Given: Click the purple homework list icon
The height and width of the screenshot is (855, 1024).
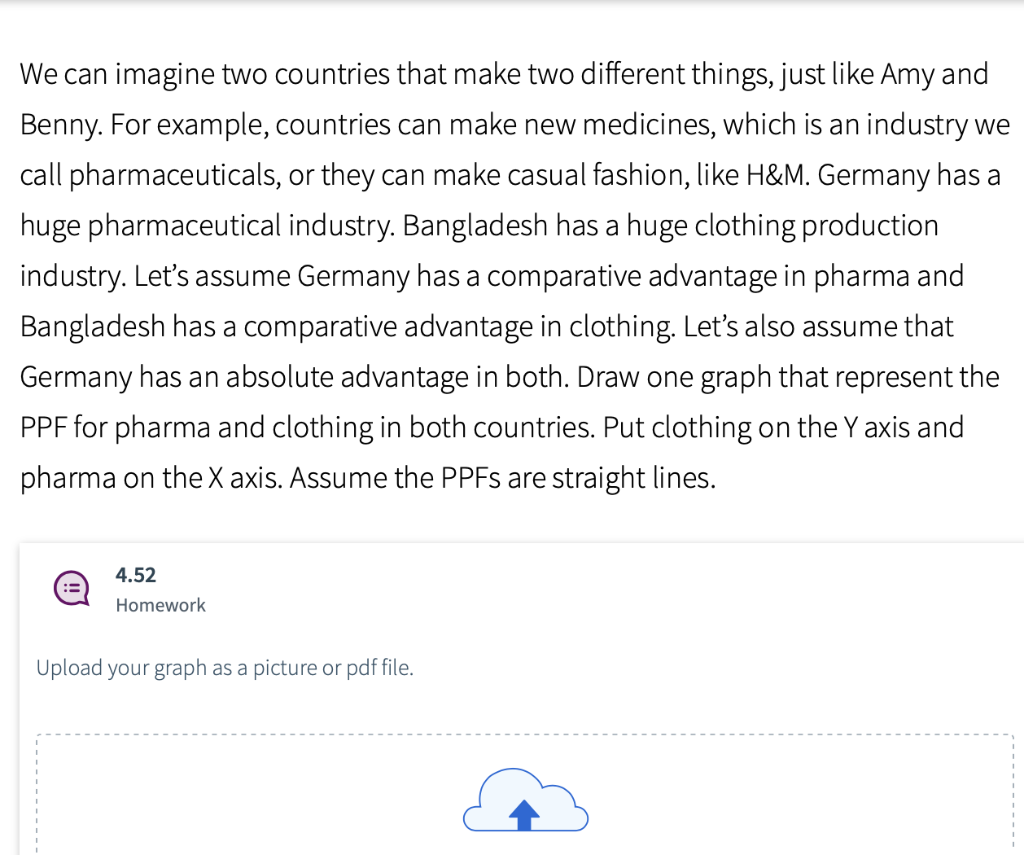Looking at the screenshot, I should [70, 588].
